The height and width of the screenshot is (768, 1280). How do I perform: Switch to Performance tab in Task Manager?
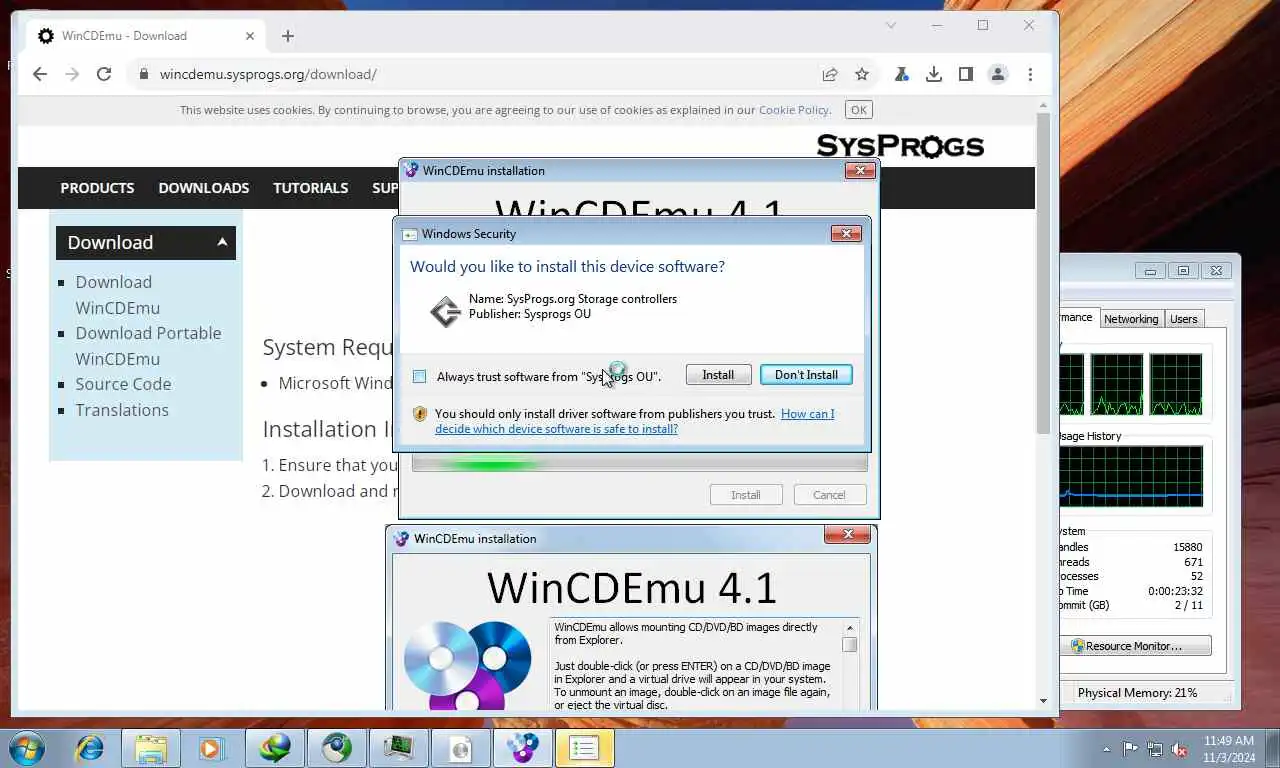1078,317
